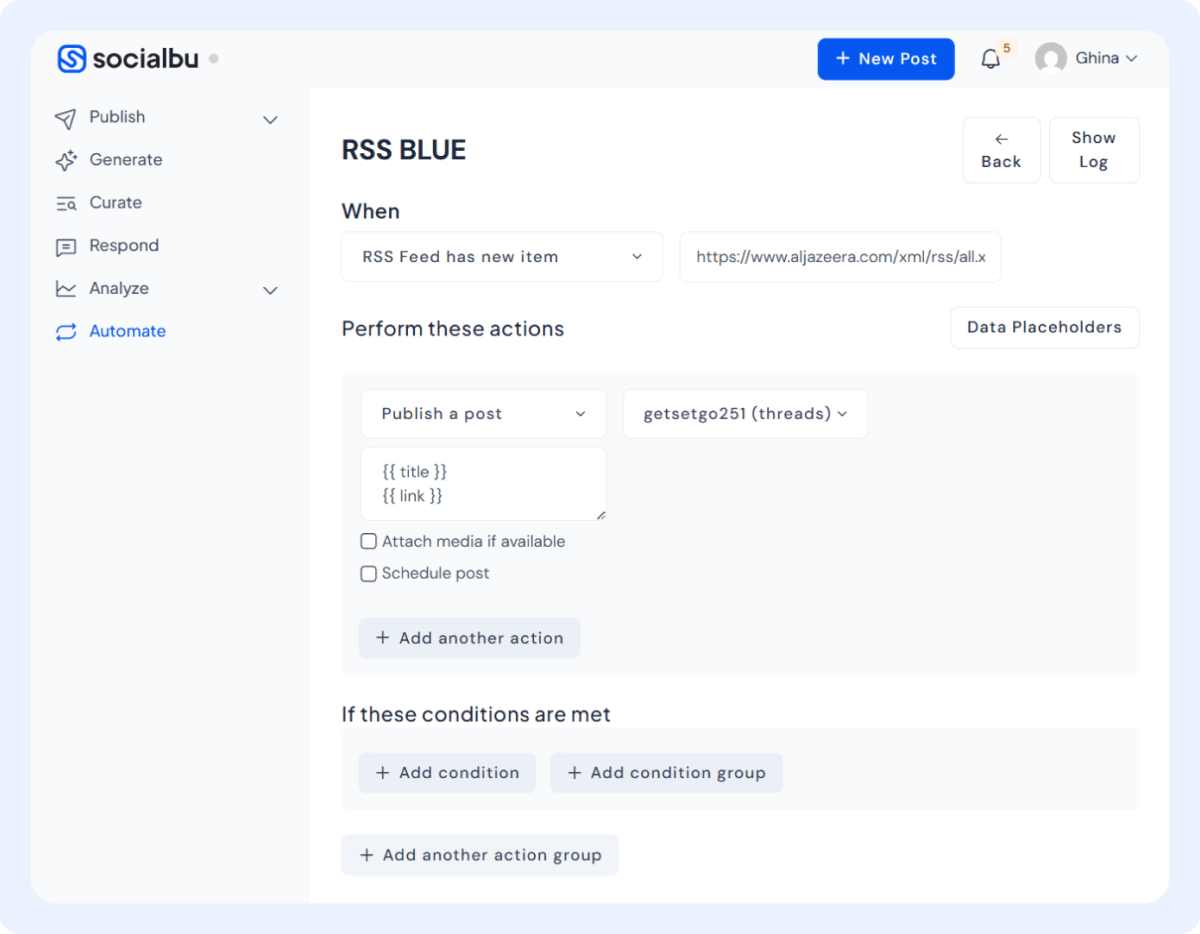The image size is (1200, 934).
Task: Open the Show Log view
Action: 1093,149
